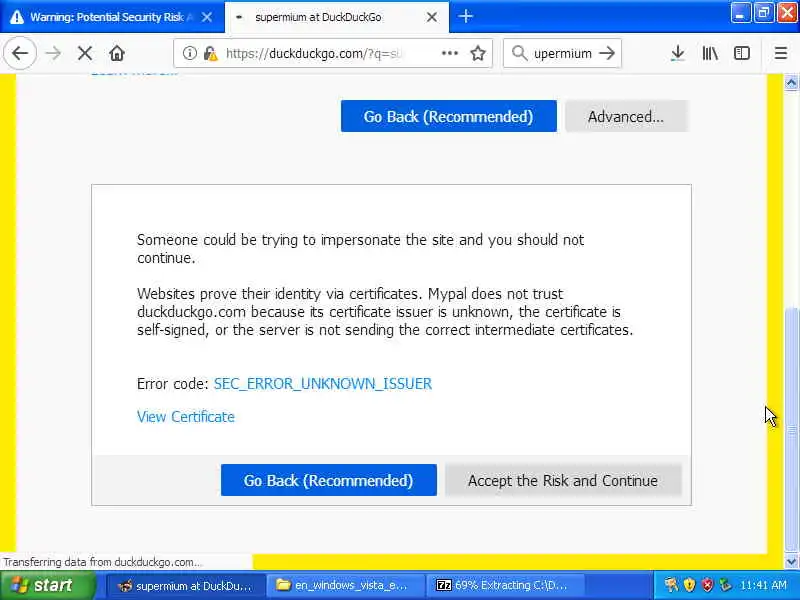The width and height of the screenshot is (800, 600).
Task: Submit search with the arrow icon
Action: click(607, 53)
